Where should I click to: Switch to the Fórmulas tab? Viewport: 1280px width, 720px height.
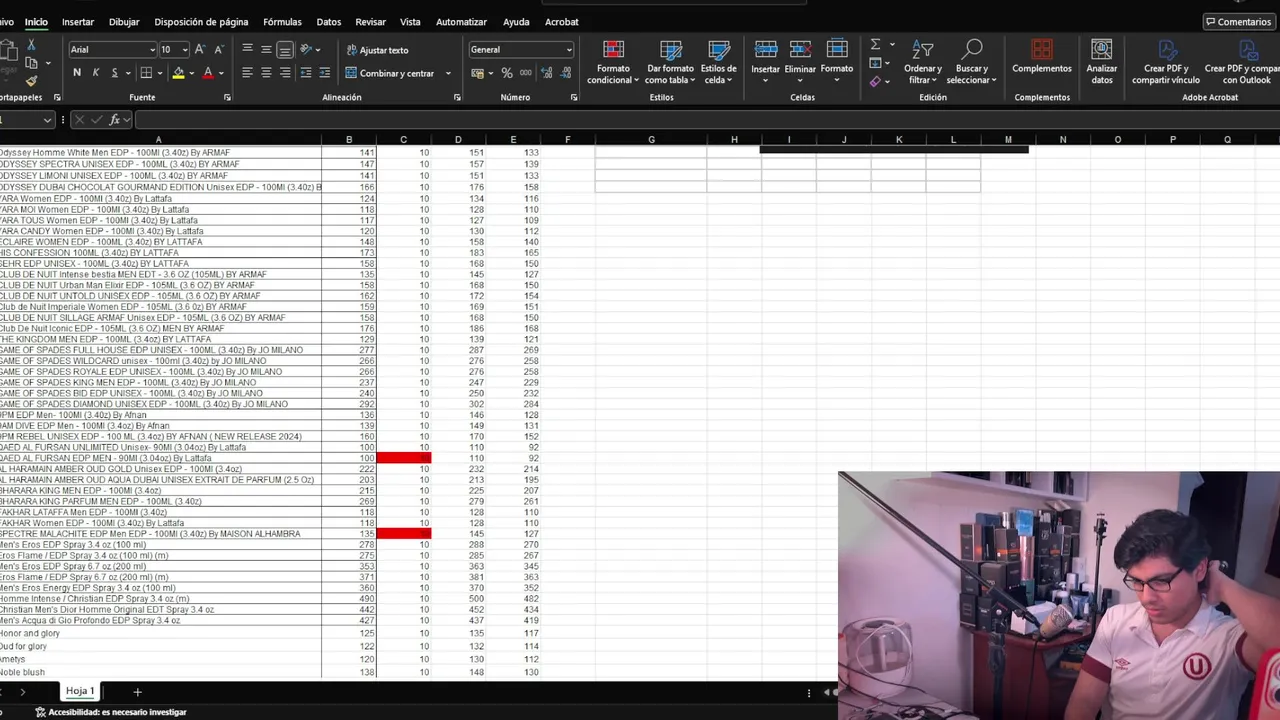(x=282, y=22)
